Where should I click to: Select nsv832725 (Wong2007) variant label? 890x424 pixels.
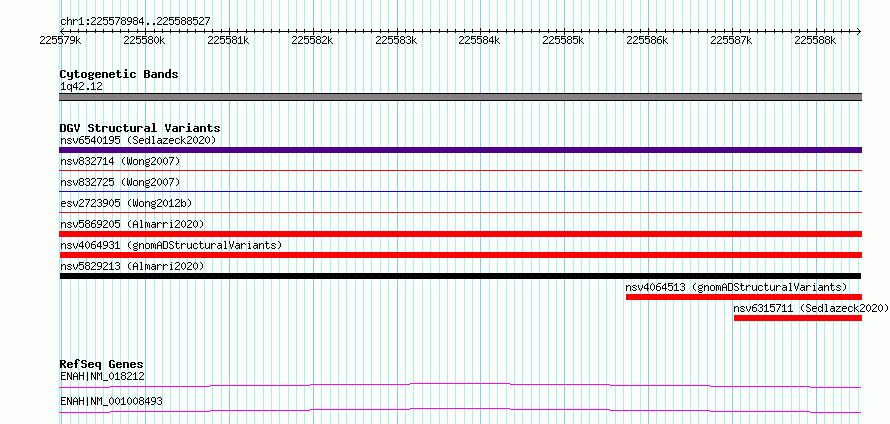(x=120, y=182)
